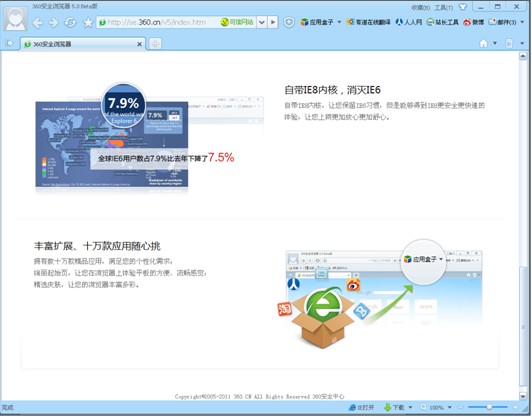This screenshot has height=417, width=532.
Task: Click scrollbar up arrow
Action: [x=523, y=56]
